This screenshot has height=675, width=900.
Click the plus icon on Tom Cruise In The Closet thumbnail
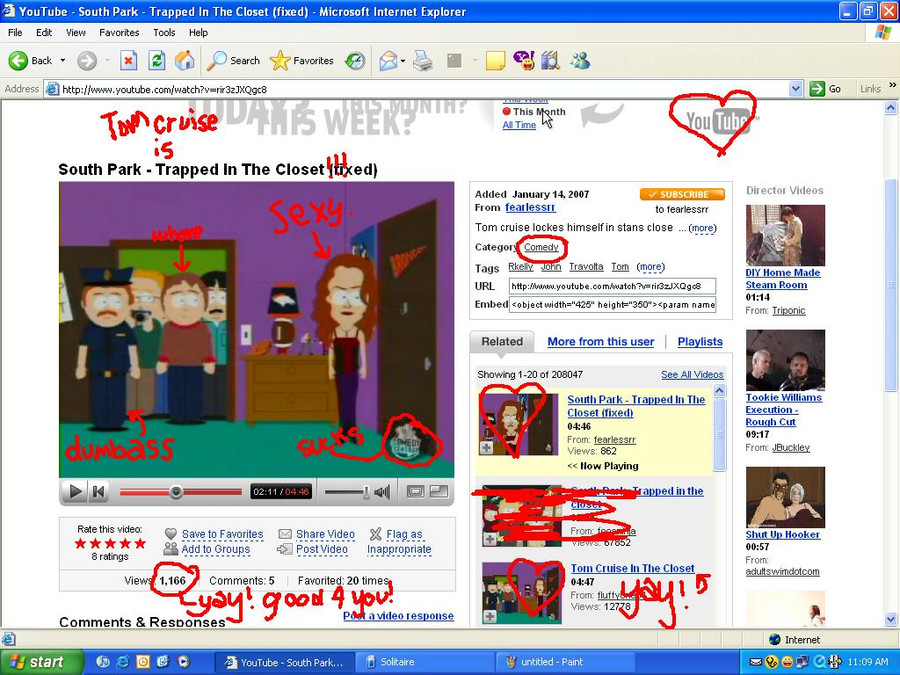(x=490, y=616)
